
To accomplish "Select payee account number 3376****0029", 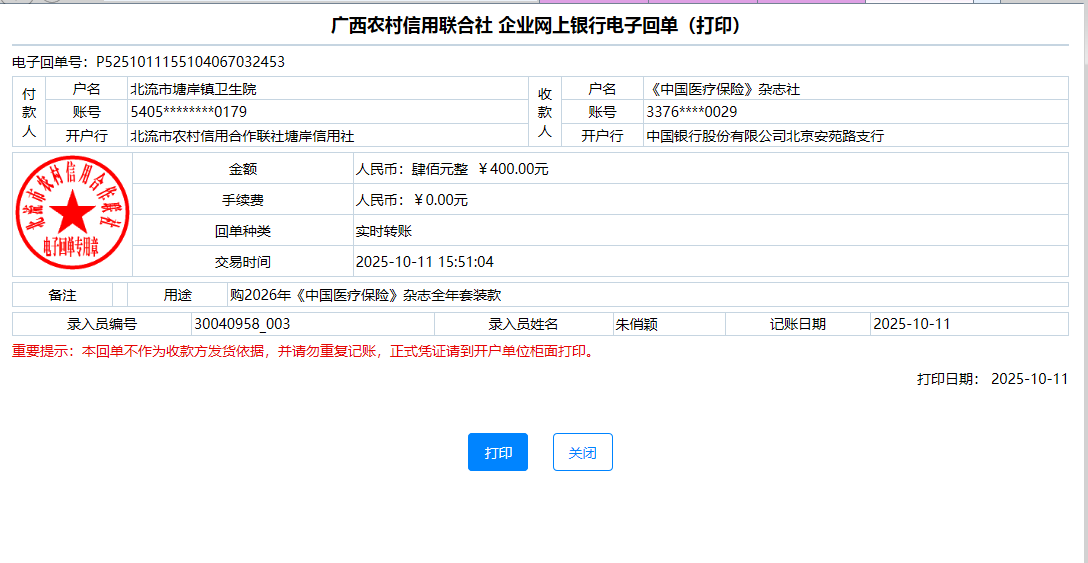I will (691, 112).
